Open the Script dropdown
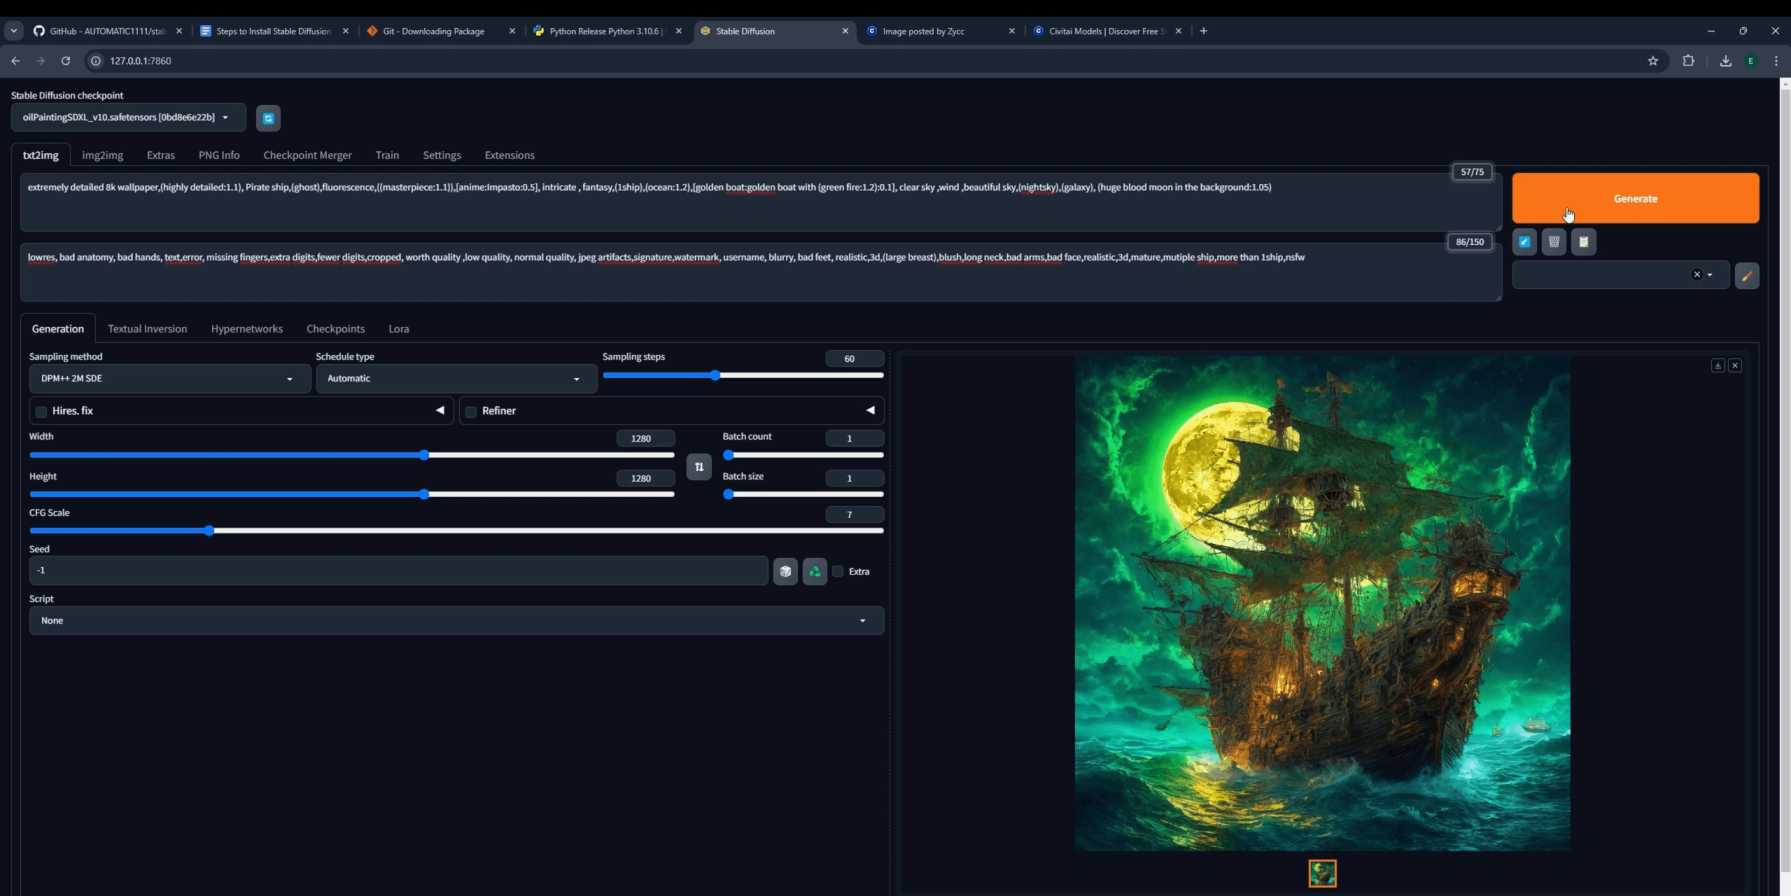 [456, 621]
